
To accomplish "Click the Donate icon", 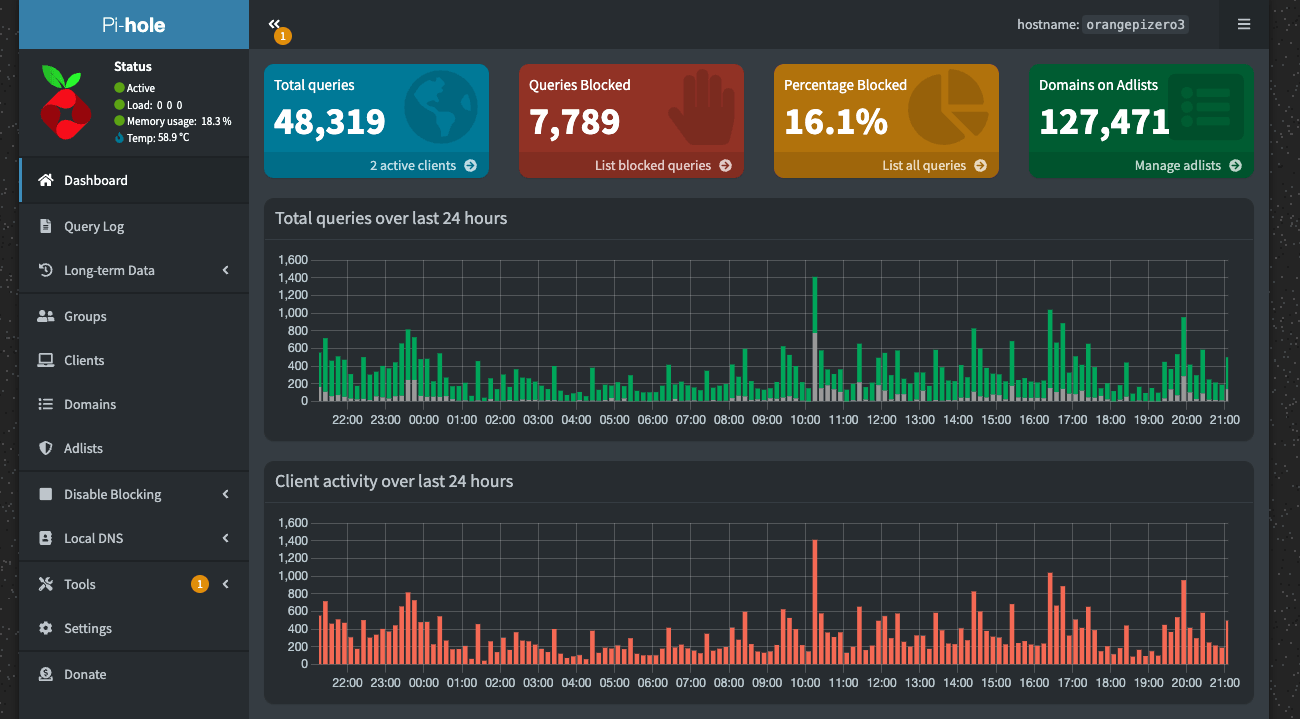I will [46, 674].
